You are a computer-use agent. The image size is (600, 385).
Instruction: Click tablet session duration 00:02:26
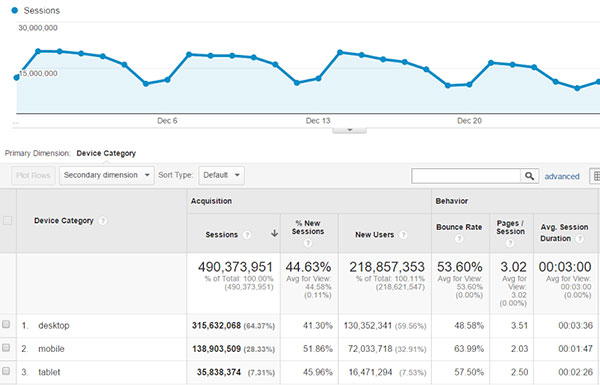coord(576,372)
